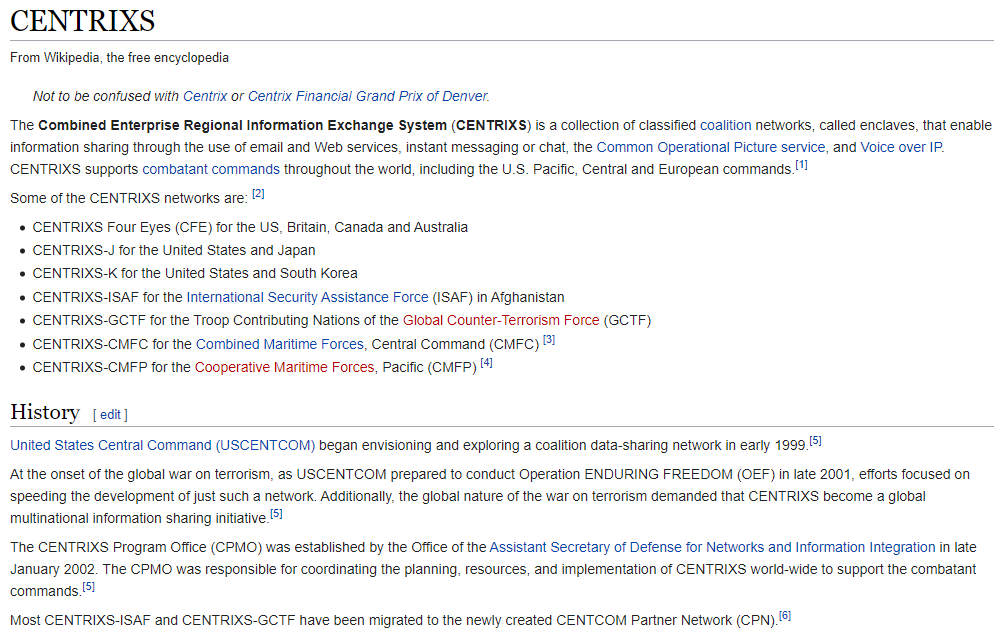Viewport: 1004px width, 640px height.
Task: Open International Security Assistance Force link
Action: [307, 298]
